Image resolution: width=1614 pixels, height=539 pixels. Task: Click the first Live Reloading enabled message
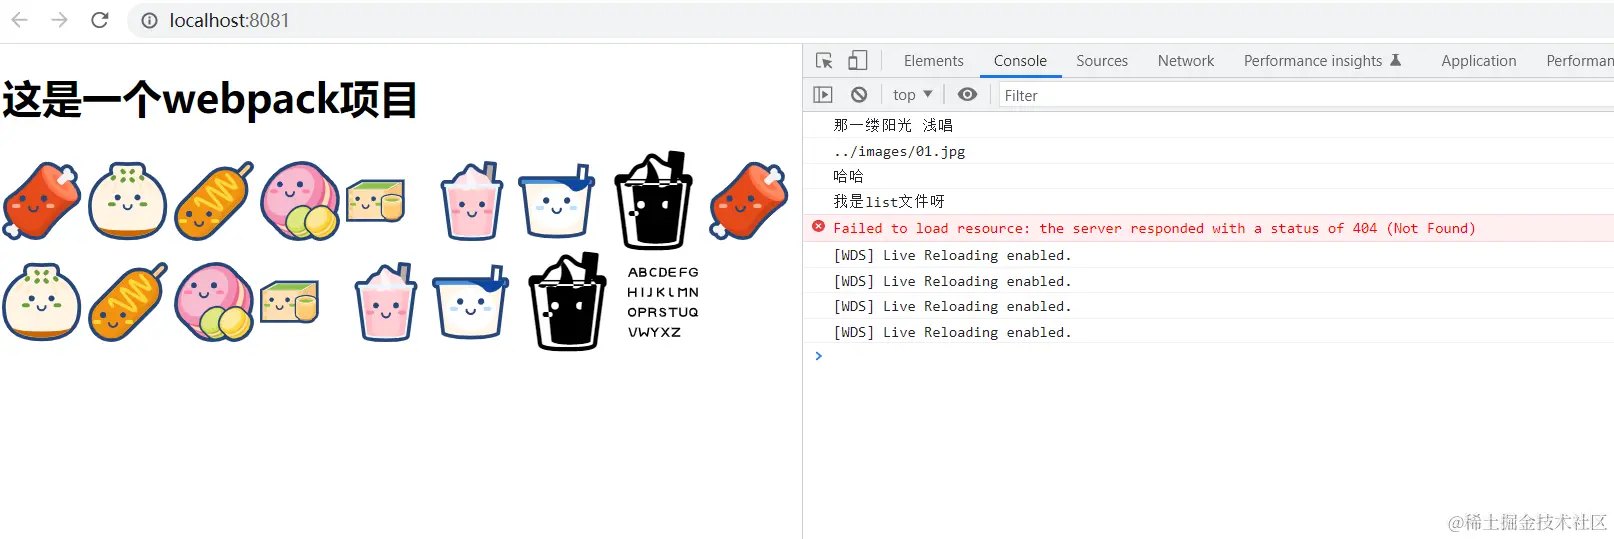952,255
